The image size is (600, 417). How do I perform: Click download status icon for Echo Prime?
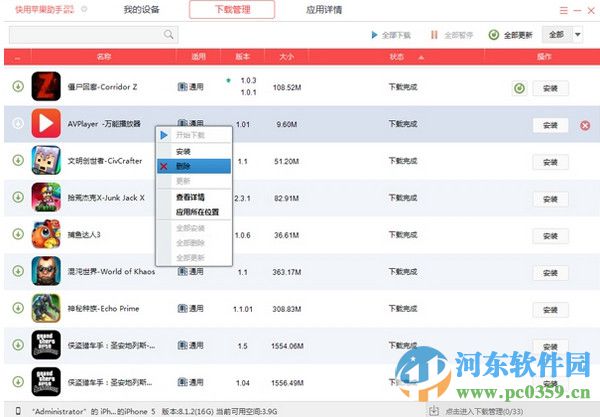(x=18, y=308)
